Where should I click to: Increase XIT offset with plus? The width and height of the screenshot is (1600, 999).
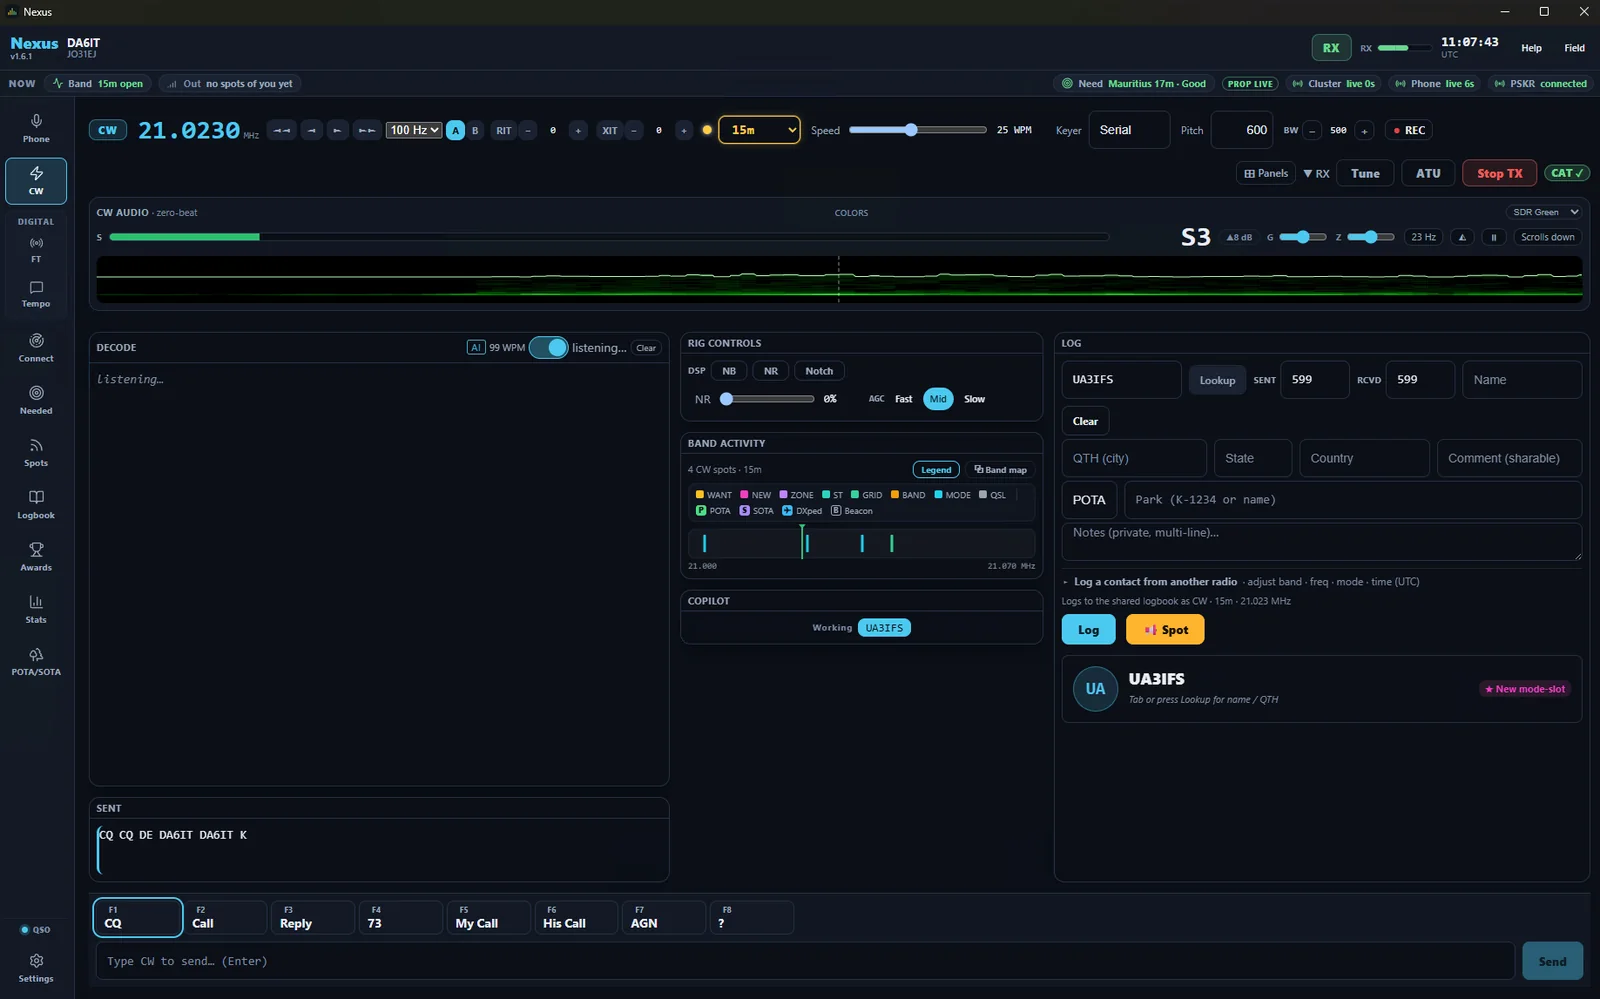[684, 130]
